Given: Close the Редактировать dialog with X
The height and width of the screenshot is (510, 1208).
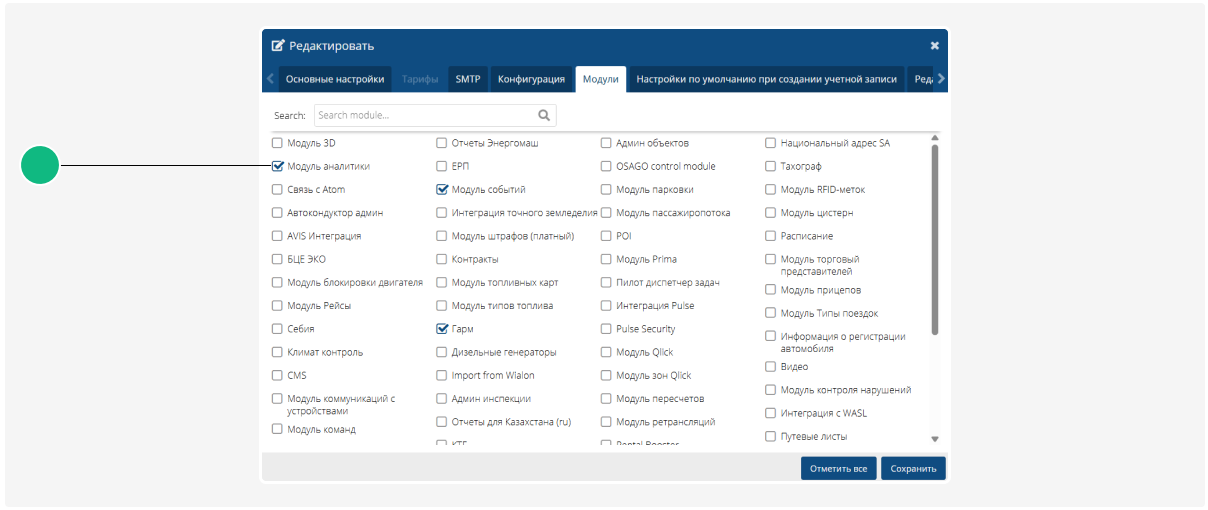Looking at the screenshot, I should [x=935, y=46].
